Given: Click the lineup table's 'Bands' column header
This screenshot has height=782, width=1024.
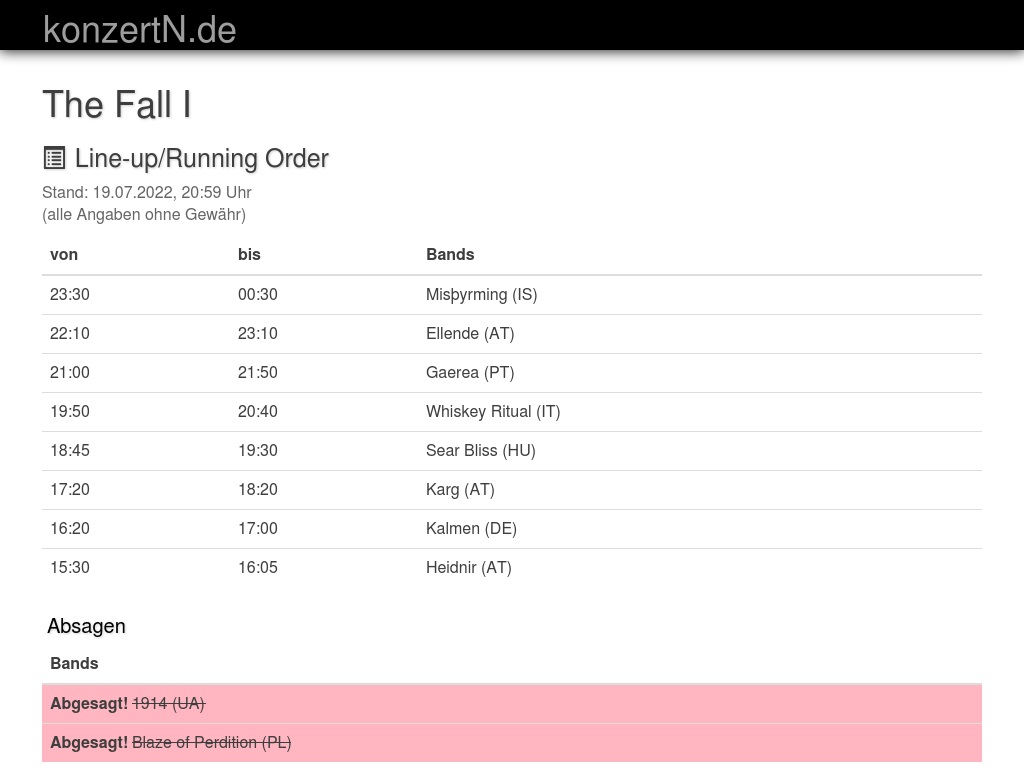Looking at the screenshot, I should (x=450, y=254).
